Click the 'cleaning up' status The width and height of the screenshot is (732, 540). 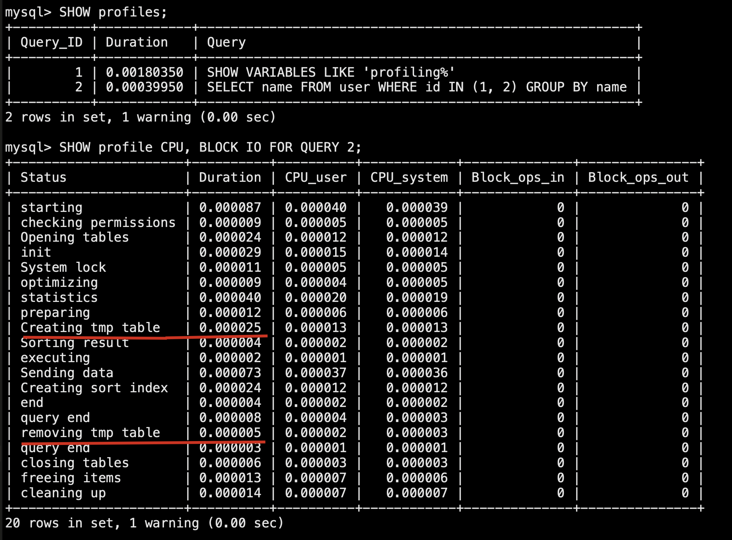(x=63, y=493)
